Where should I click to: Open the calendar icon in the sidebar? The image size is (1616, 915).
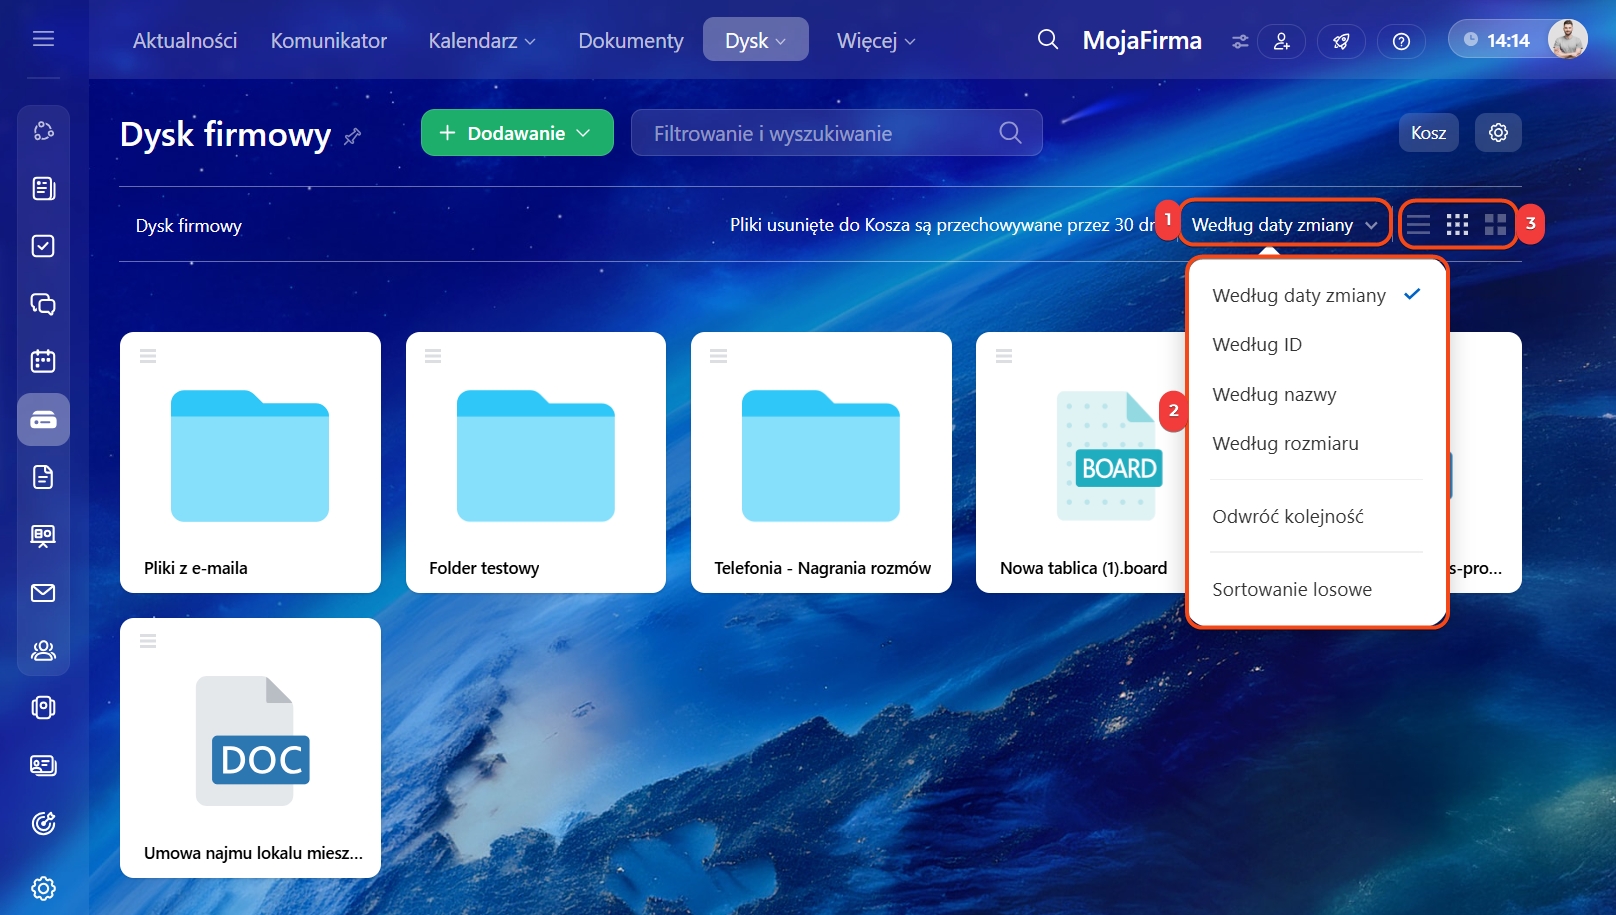click(43, 361)
